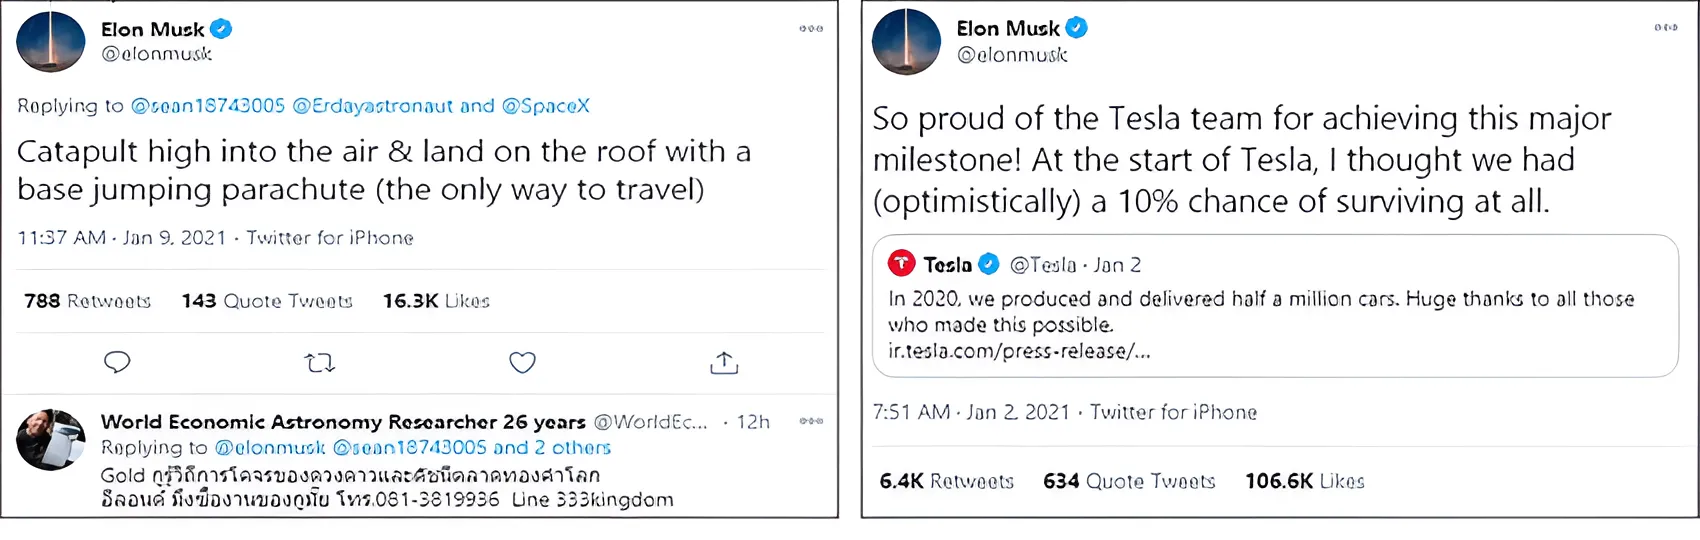The image size is (1700, 540).
Task: View the 16.3K Likes list
Action: coord(436,301)
